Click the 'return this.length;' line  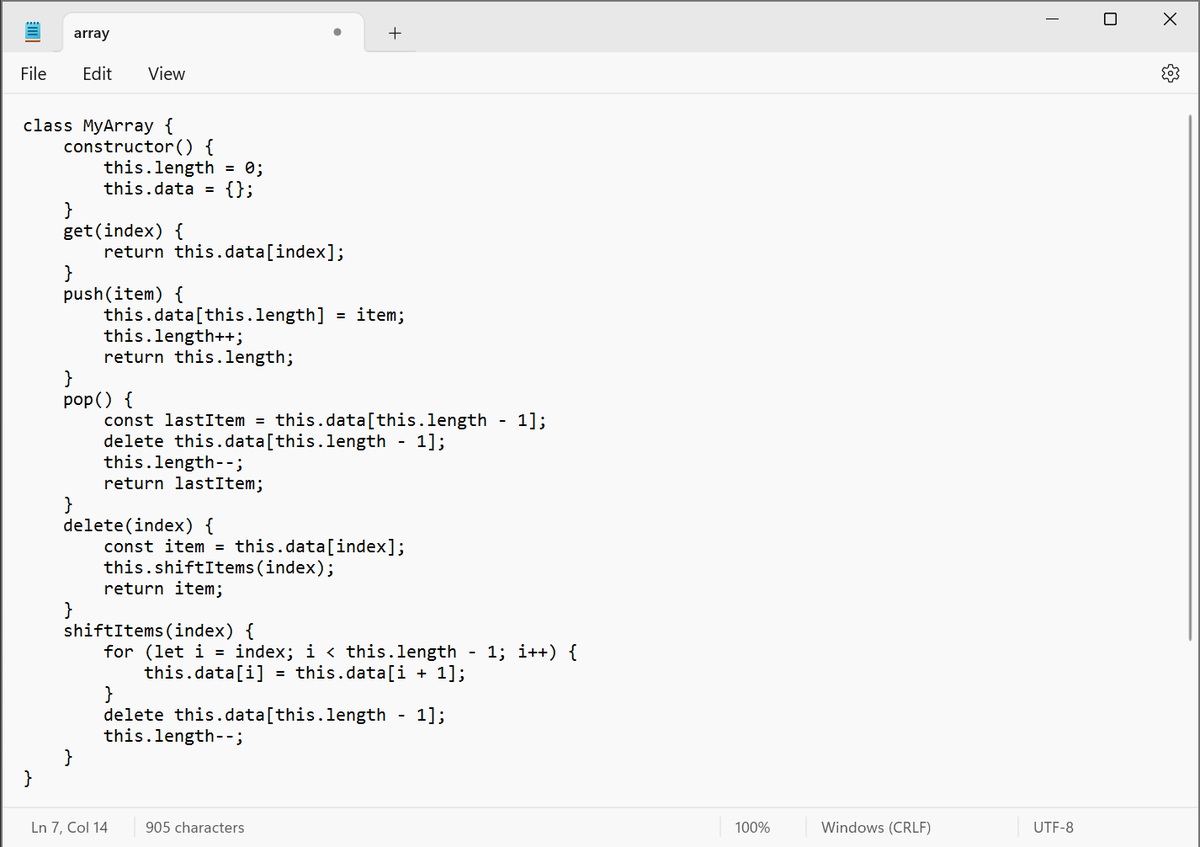click(199, 357)
